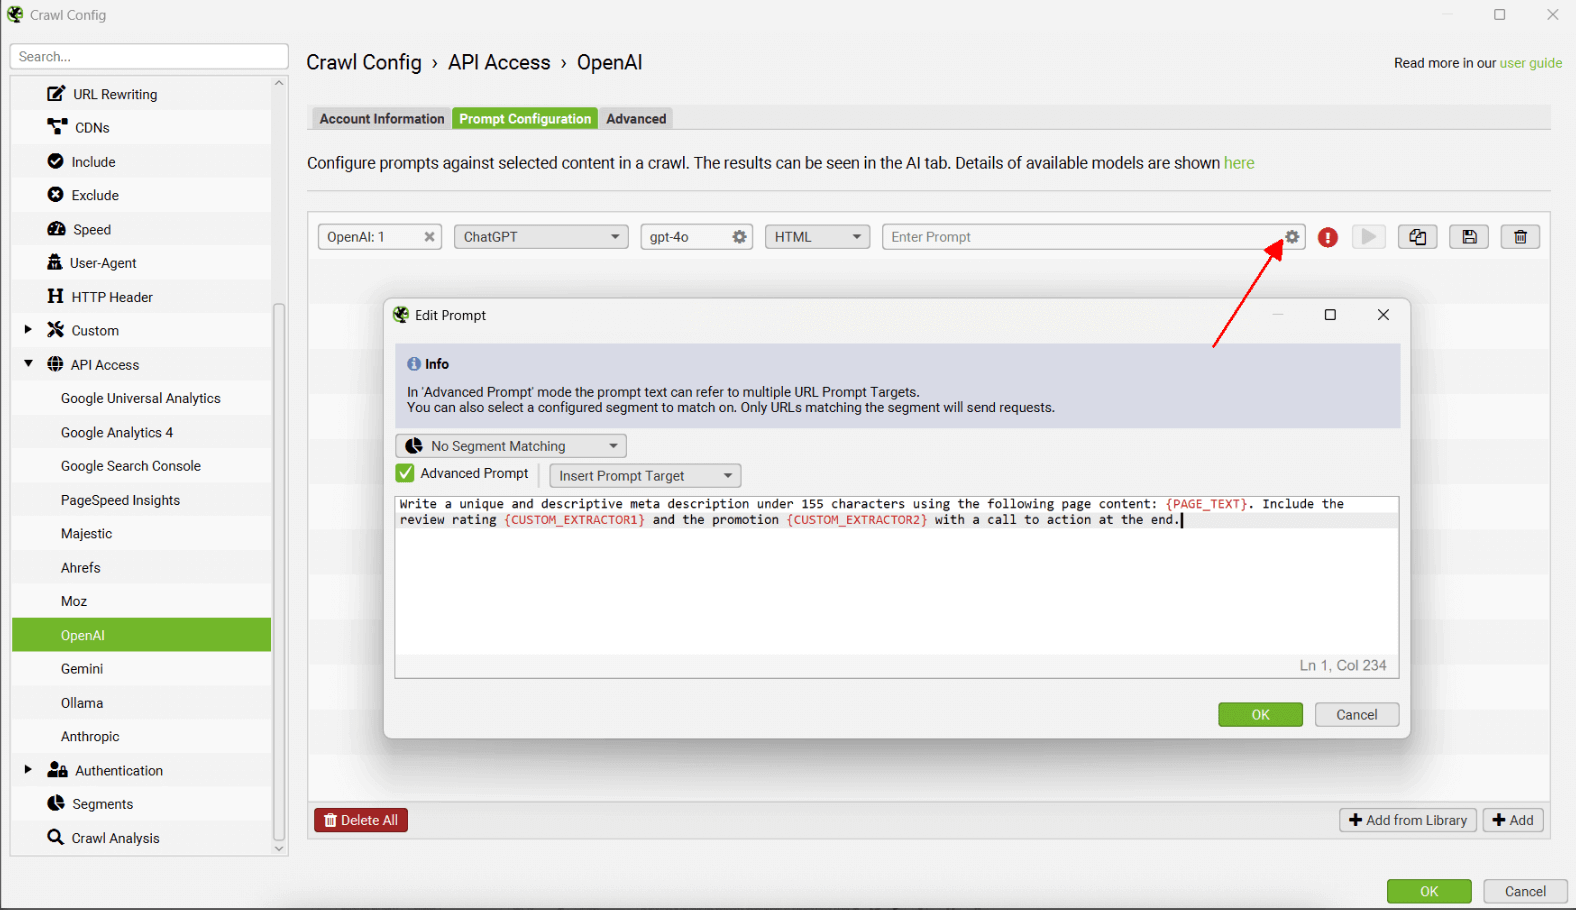Switch to the Account Information tab
Screen dimensions: 1576x910
point(381,119)
